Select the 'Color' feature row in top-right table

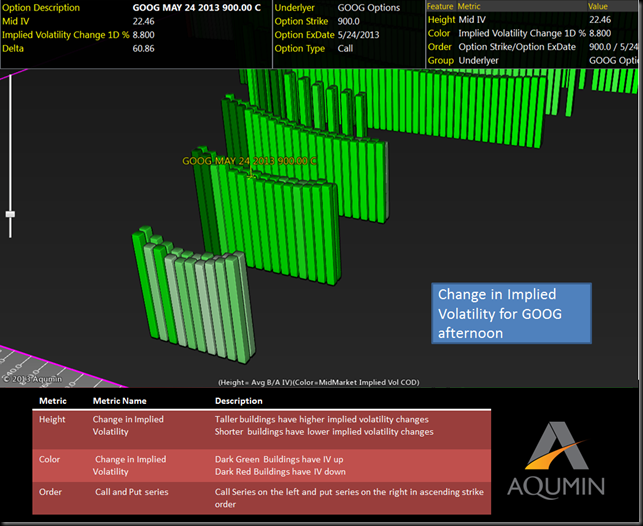[x=532, y=33]
